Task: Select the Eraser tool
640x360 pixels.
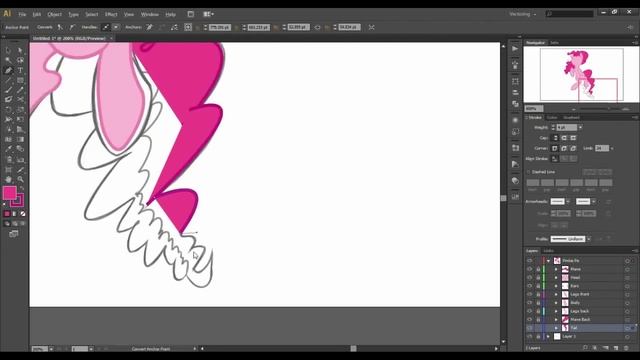Action: (8, 100)
